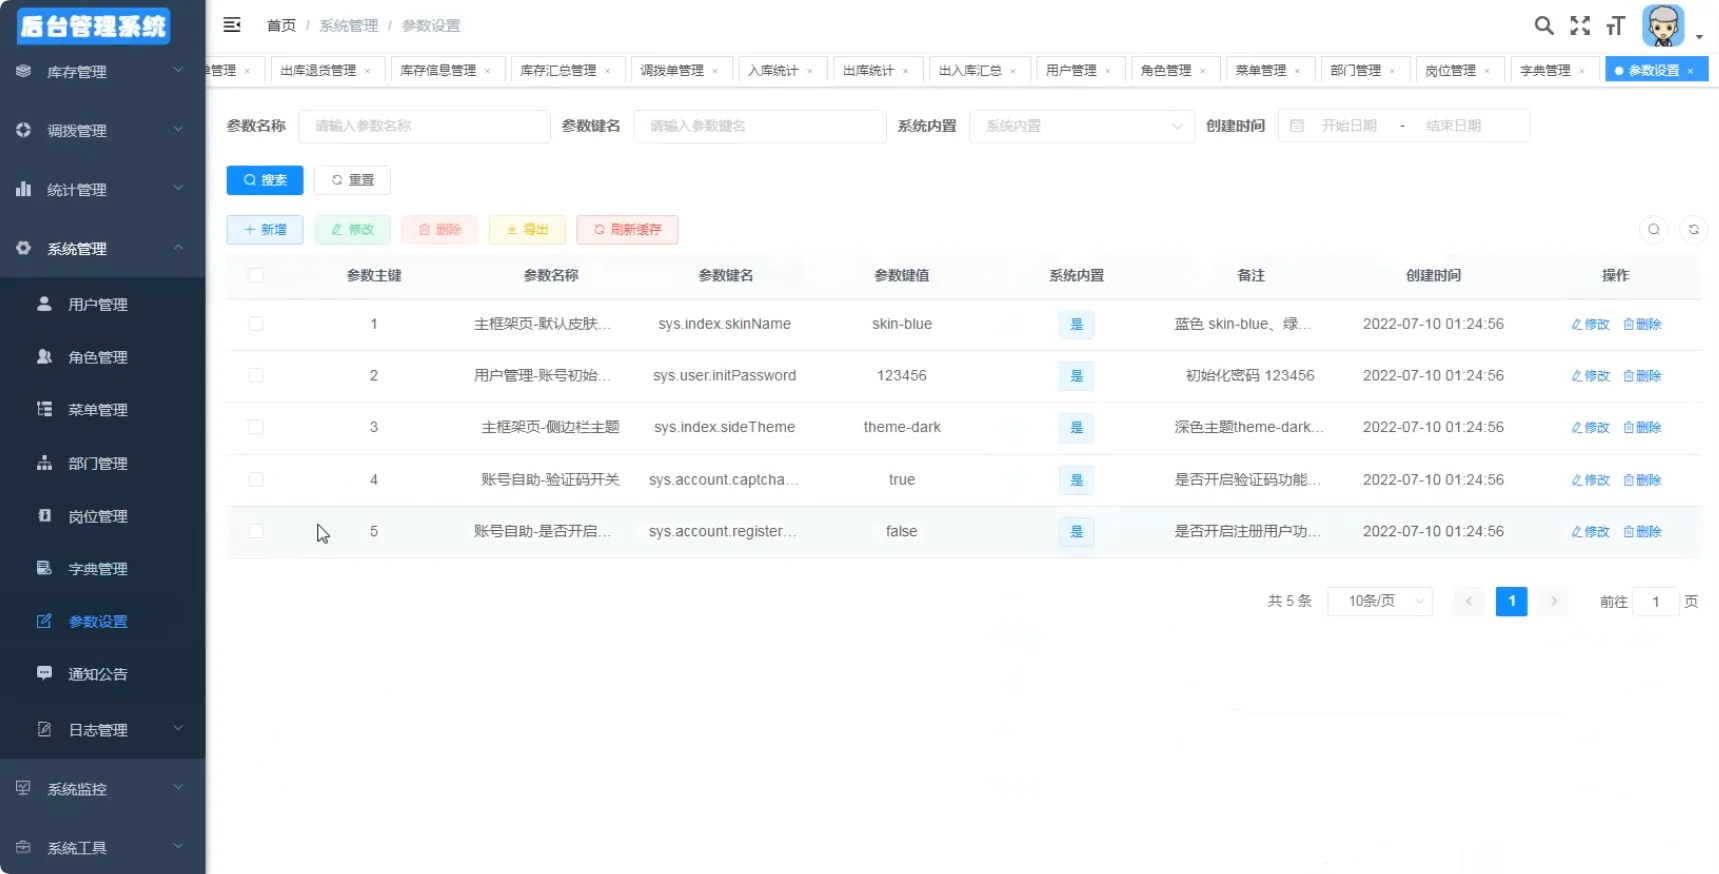This screenshot has height=874, width=1719.
Task: Open the top-right search magnifier icon
Action: [1544, 26]
